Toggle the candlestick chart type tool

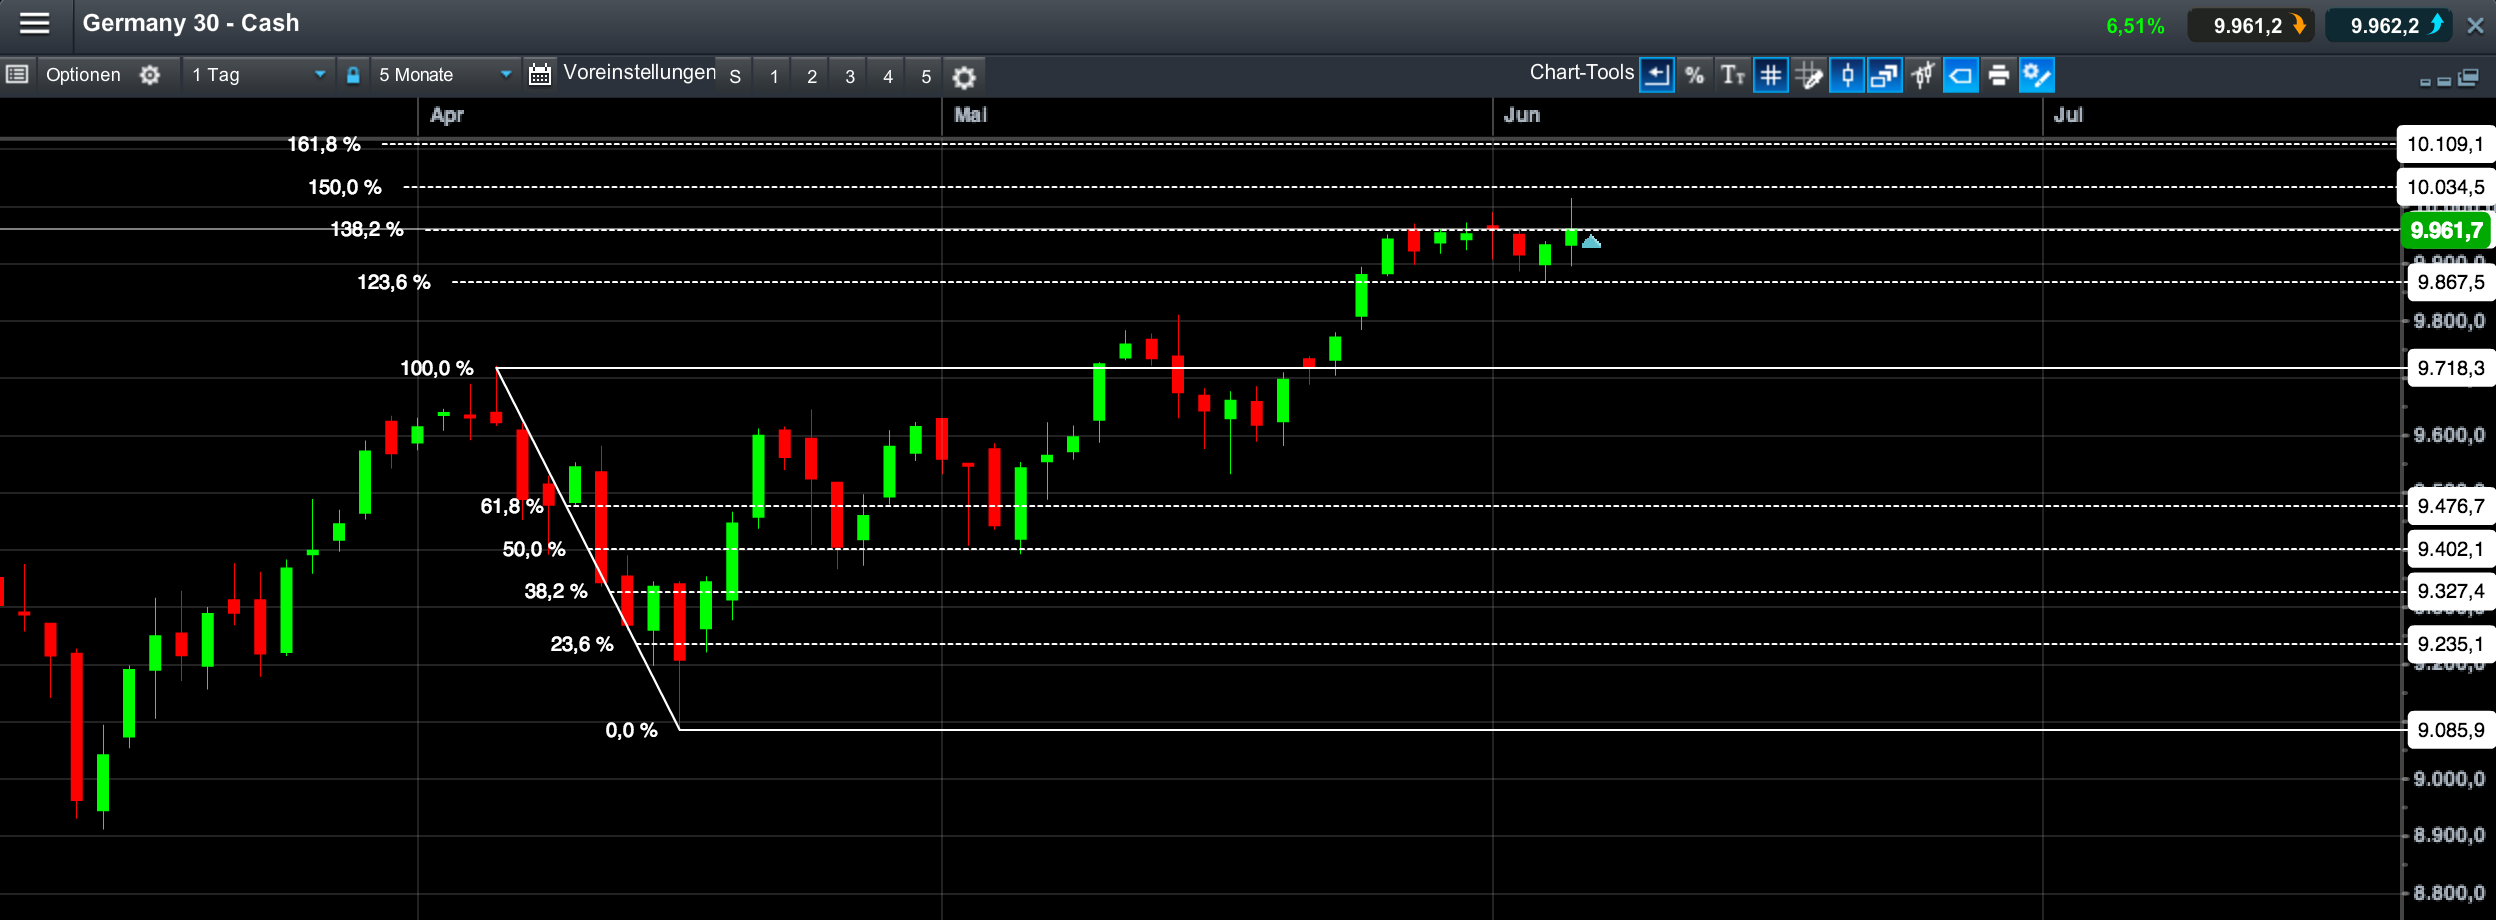(x=1847, y=75)
